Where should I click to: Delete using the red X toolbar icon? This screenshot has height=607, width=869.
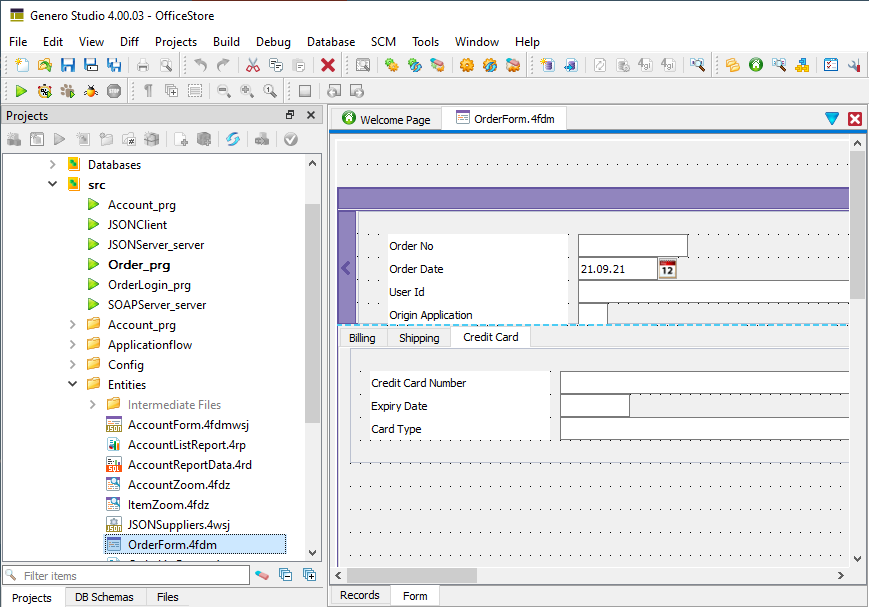coord(326,64)
